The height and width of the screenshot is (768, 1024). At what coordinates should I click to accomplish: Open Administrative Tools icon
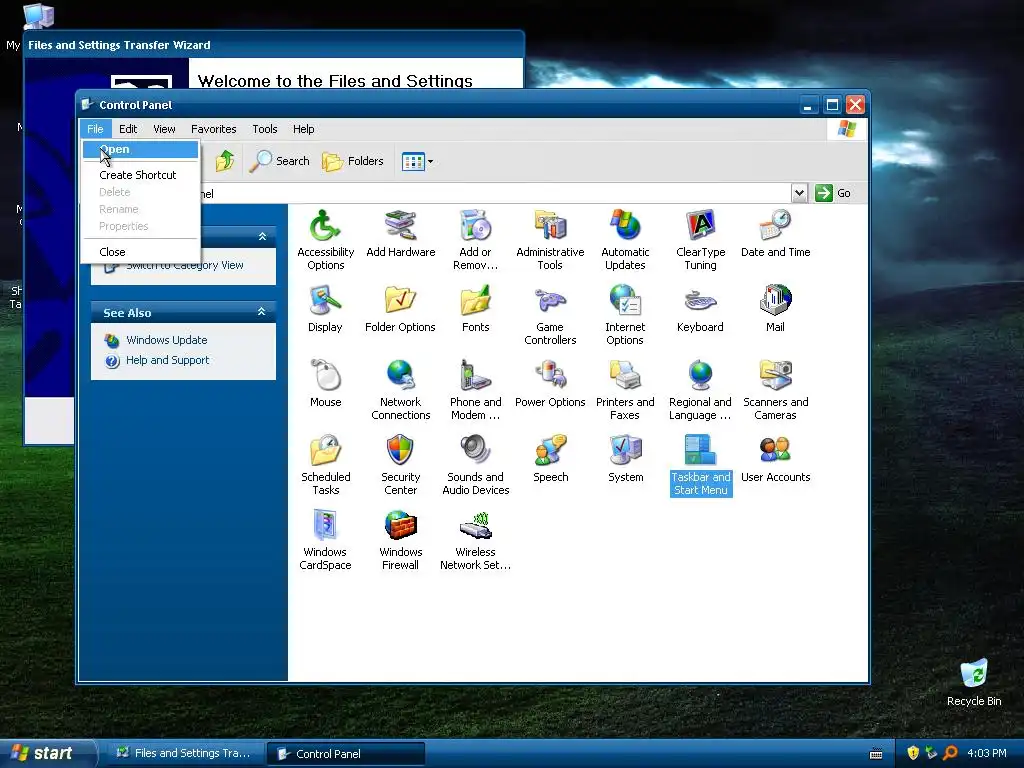(550, 239)
